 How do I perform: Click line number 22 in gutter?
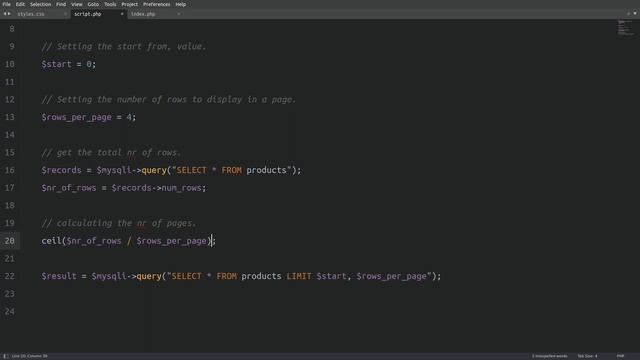pos(9,276)
